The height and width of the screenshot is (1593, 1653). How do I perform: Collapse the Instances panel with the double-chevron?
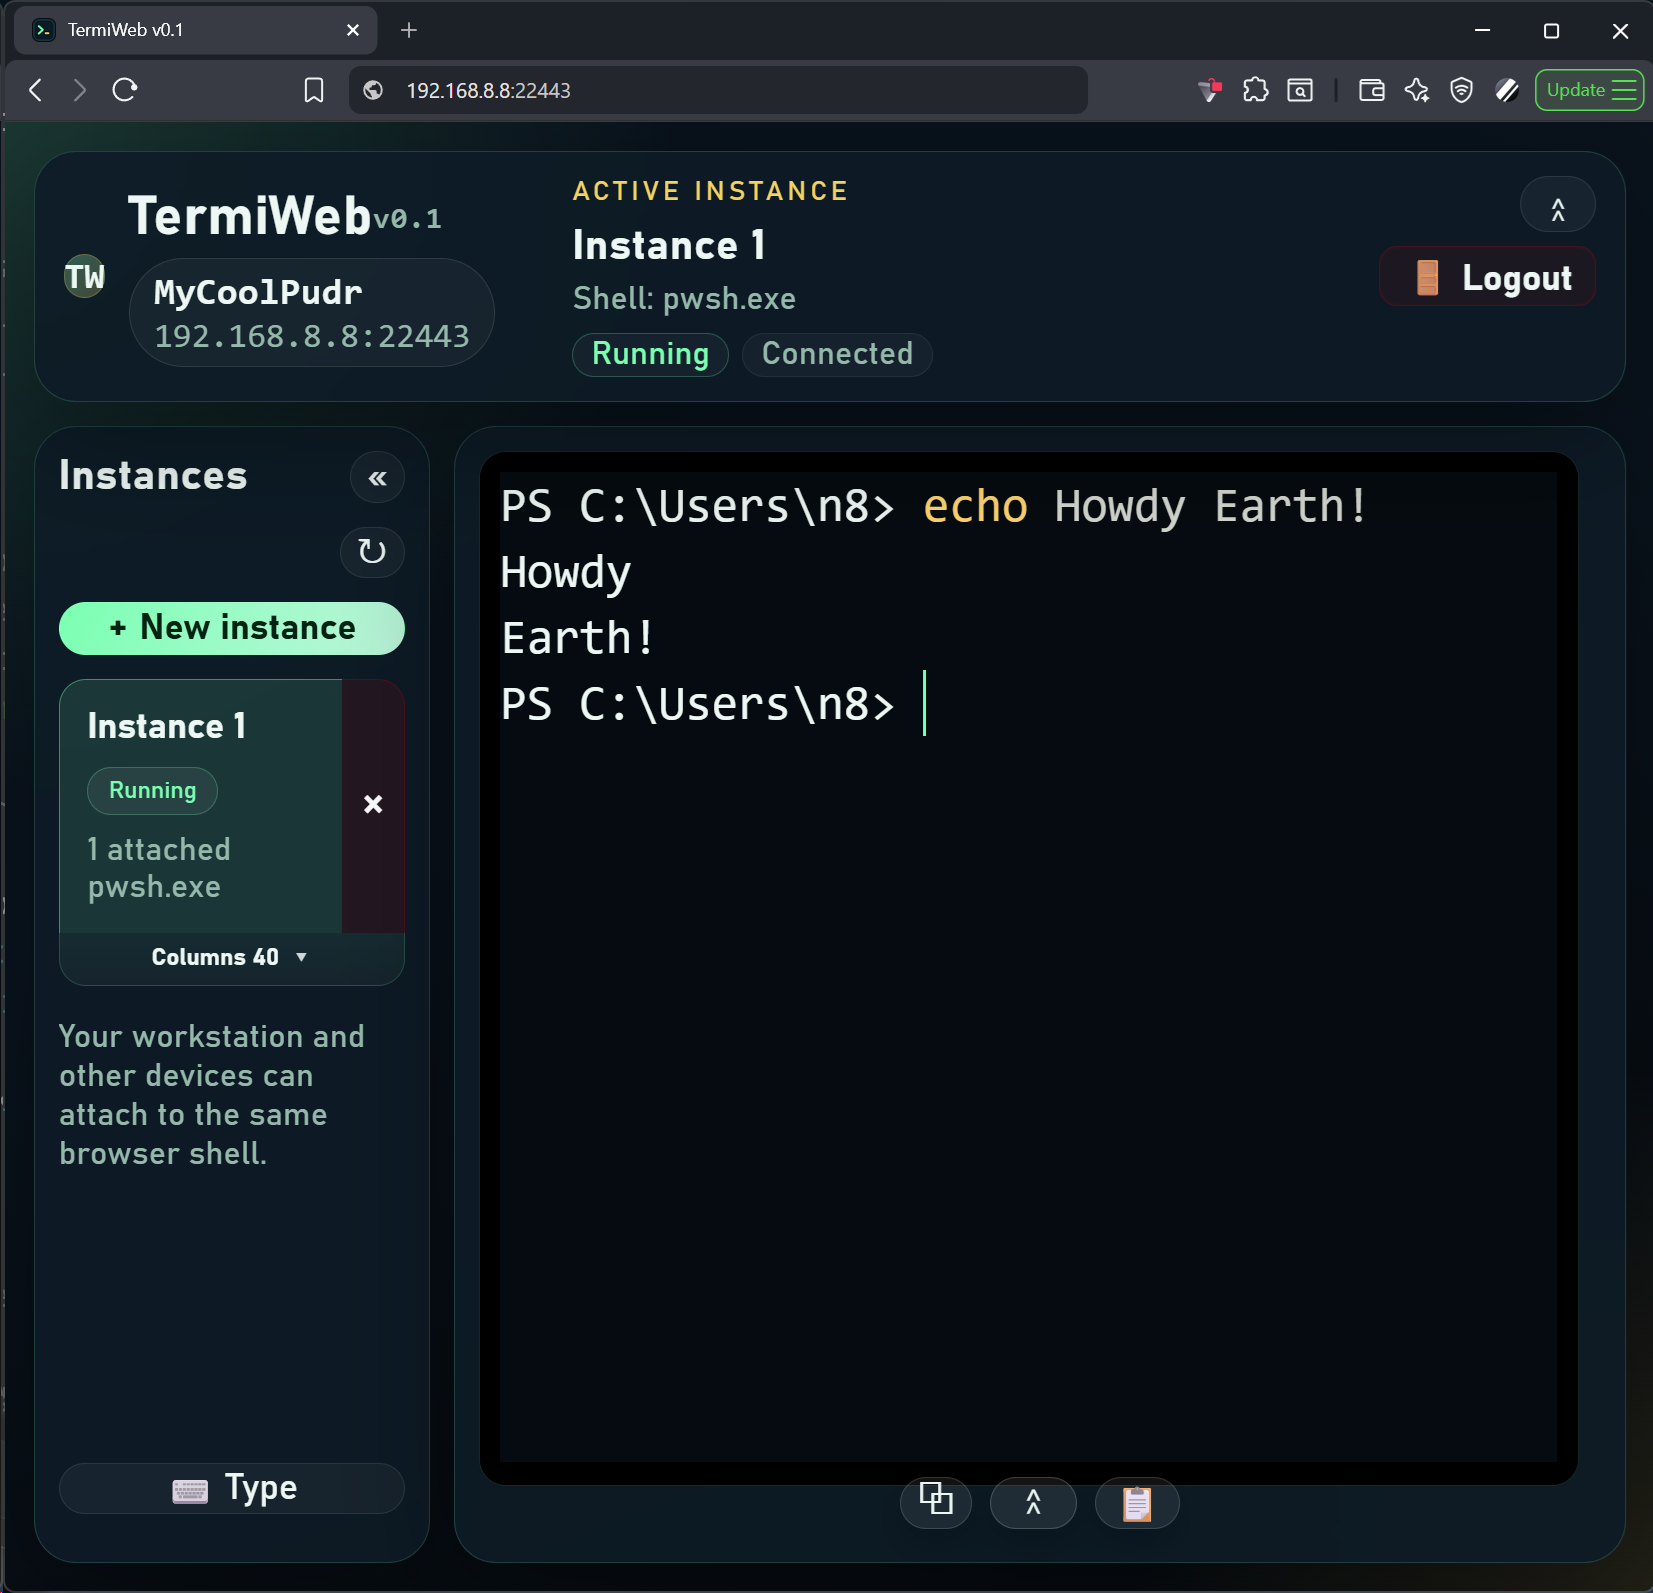[x=377, y=477]
